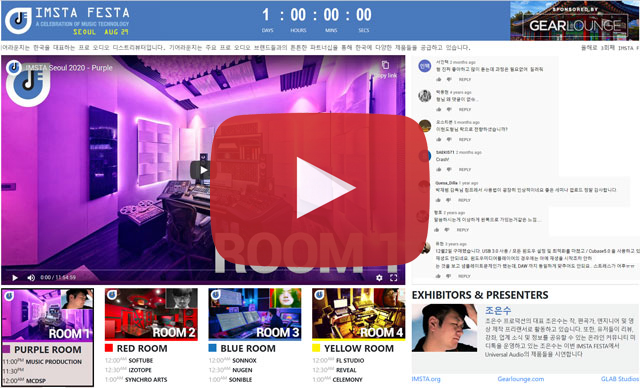Visit the IMSTA.org link
Screen dimensions: 640x388
426,379
